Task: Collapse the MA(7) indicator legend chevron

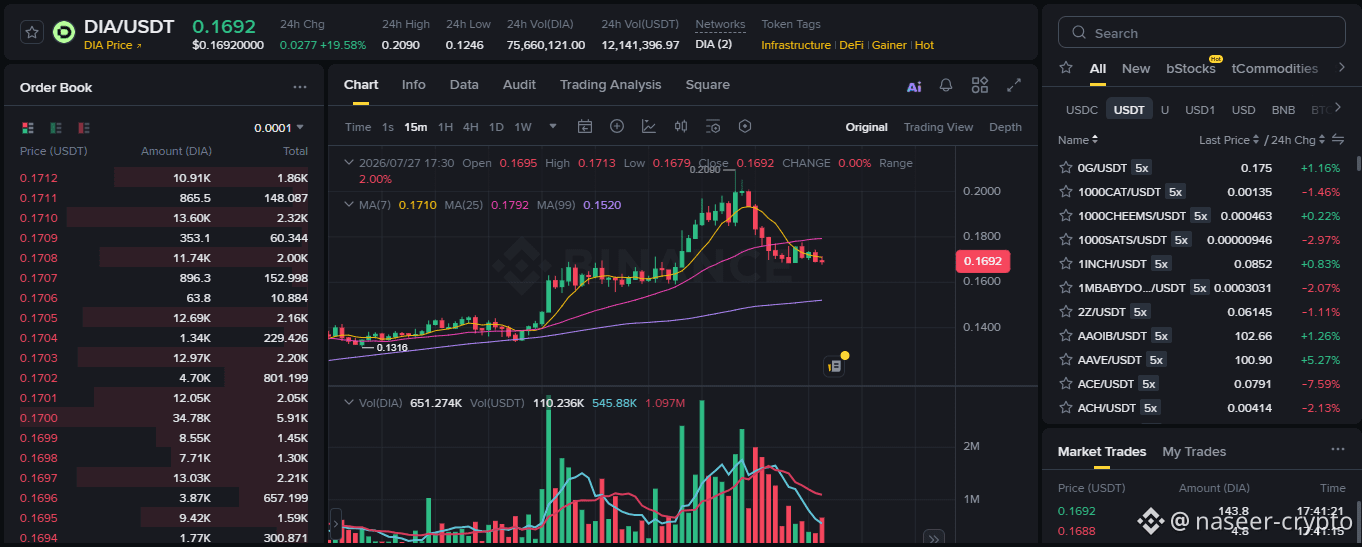Action: coord(348,204)
